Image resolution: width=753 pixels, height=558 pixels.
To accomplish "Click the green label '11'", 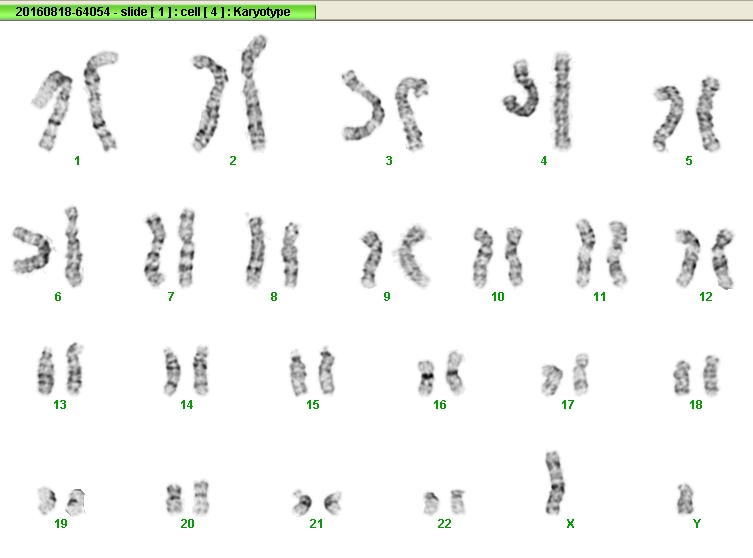I will click(x=599, y=297).
